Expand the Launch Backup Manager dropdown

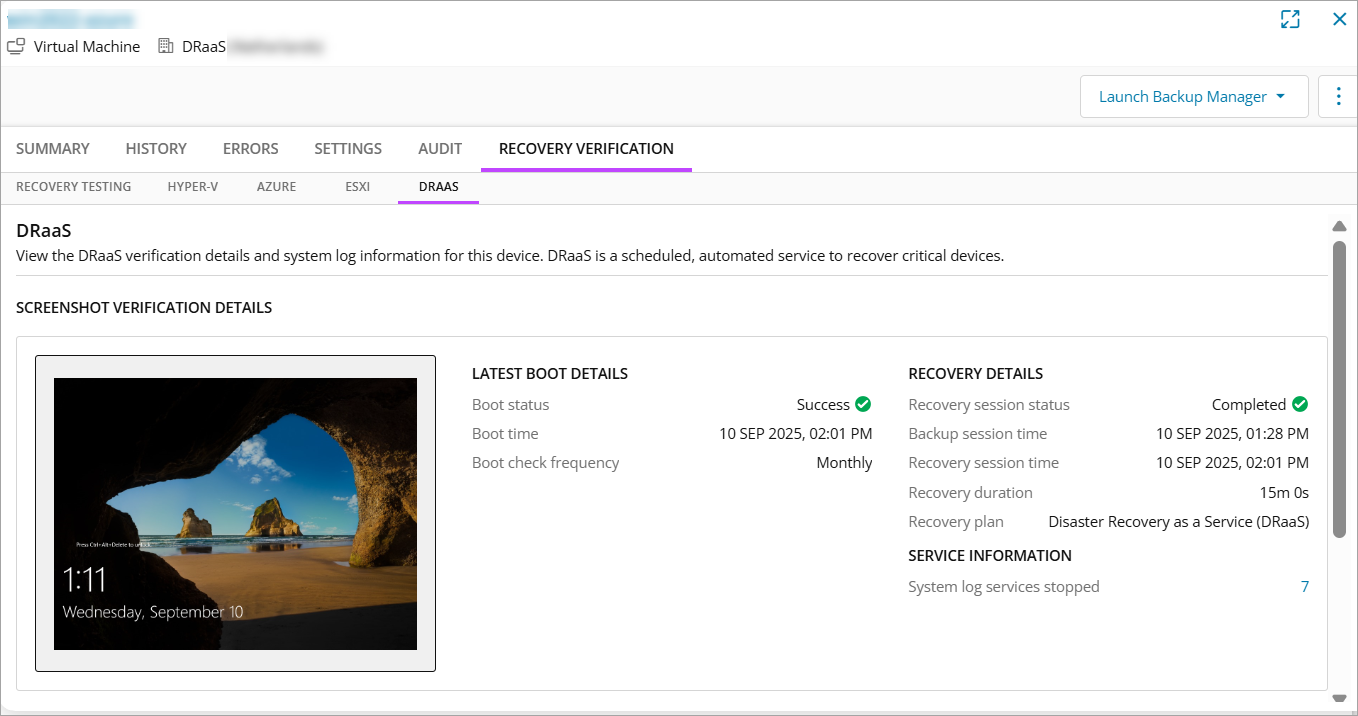[x=1280, y=97]
